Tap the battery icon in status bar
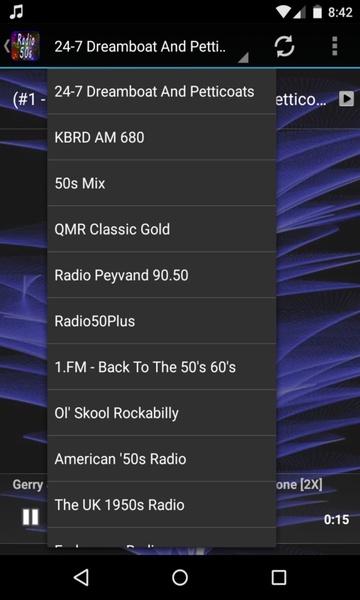The height and width of the screenshot is (600, 360). (x=317, y=12)
